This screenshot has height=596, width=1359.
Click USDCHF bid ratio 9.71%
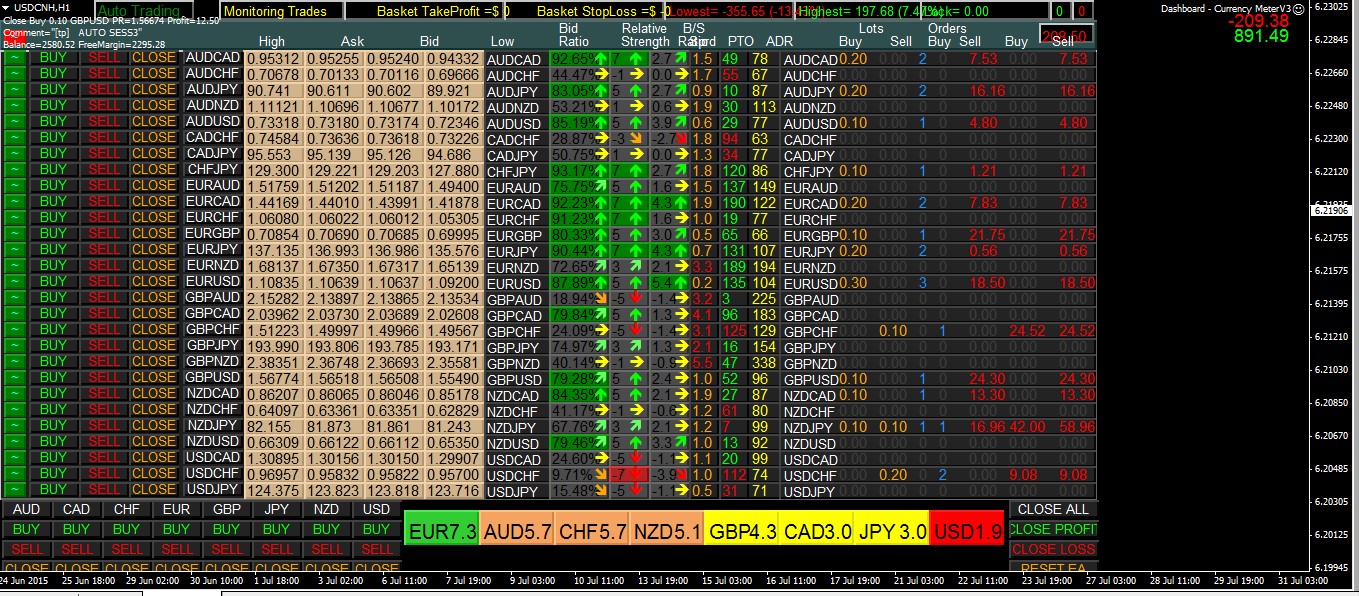[x=572, y=474]
